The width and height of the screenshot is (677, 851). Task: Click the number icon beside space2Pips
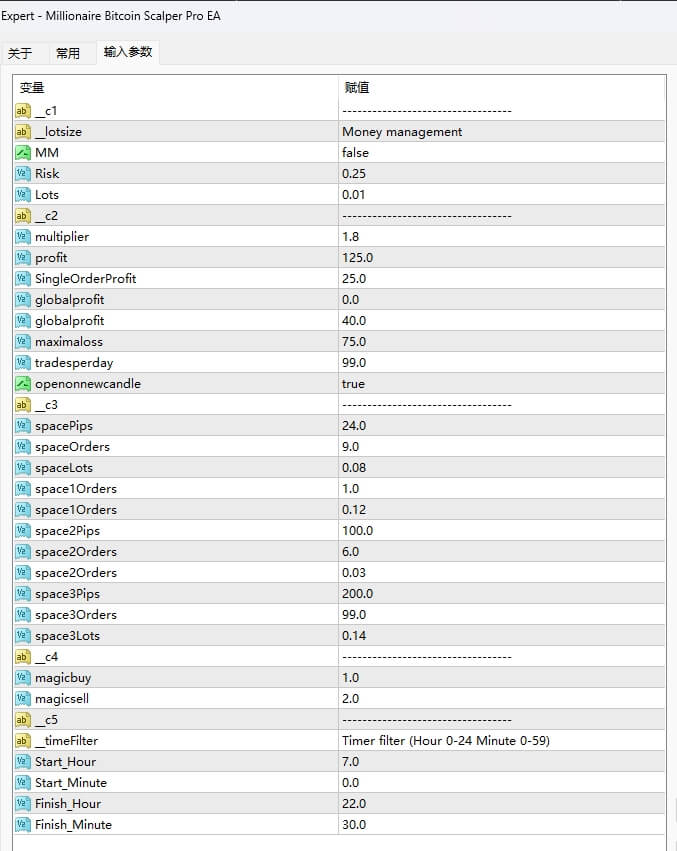(22, 531)
